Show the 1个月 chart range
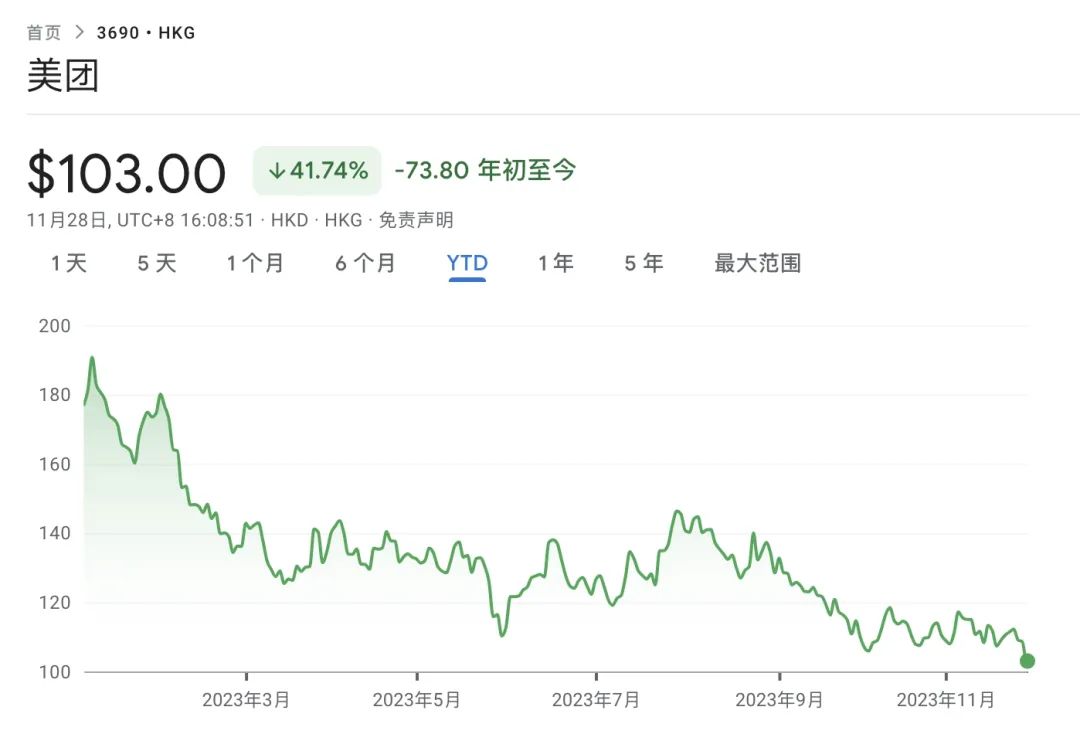Image resolution: width=1080 pixels, height=734 pixels. tap(255, 263)
